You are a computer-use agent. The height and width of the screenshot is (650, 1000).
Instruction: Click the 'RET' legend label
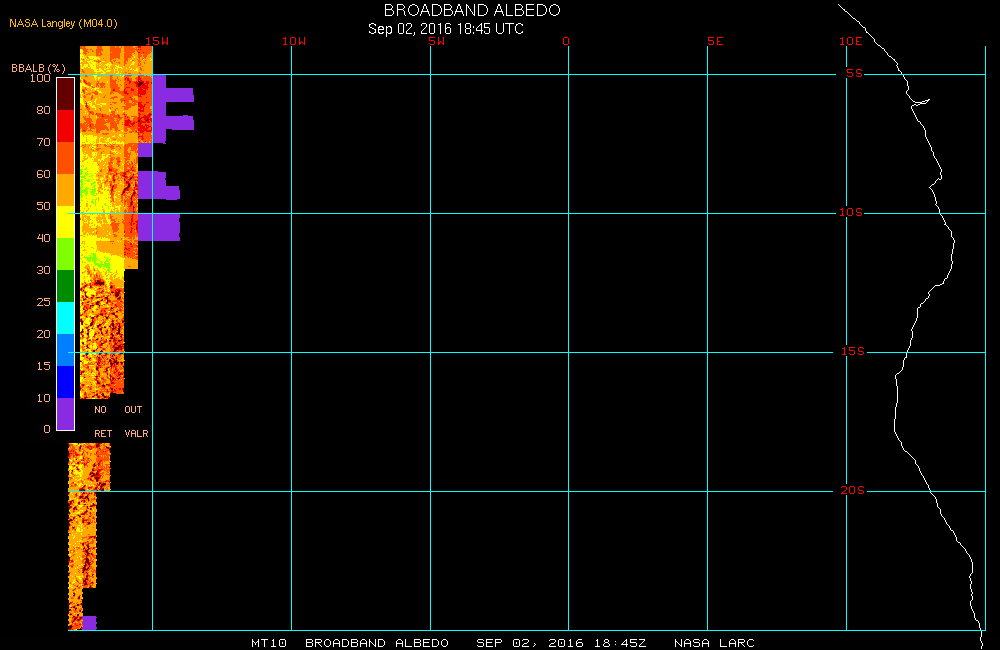tap(103, 434)
